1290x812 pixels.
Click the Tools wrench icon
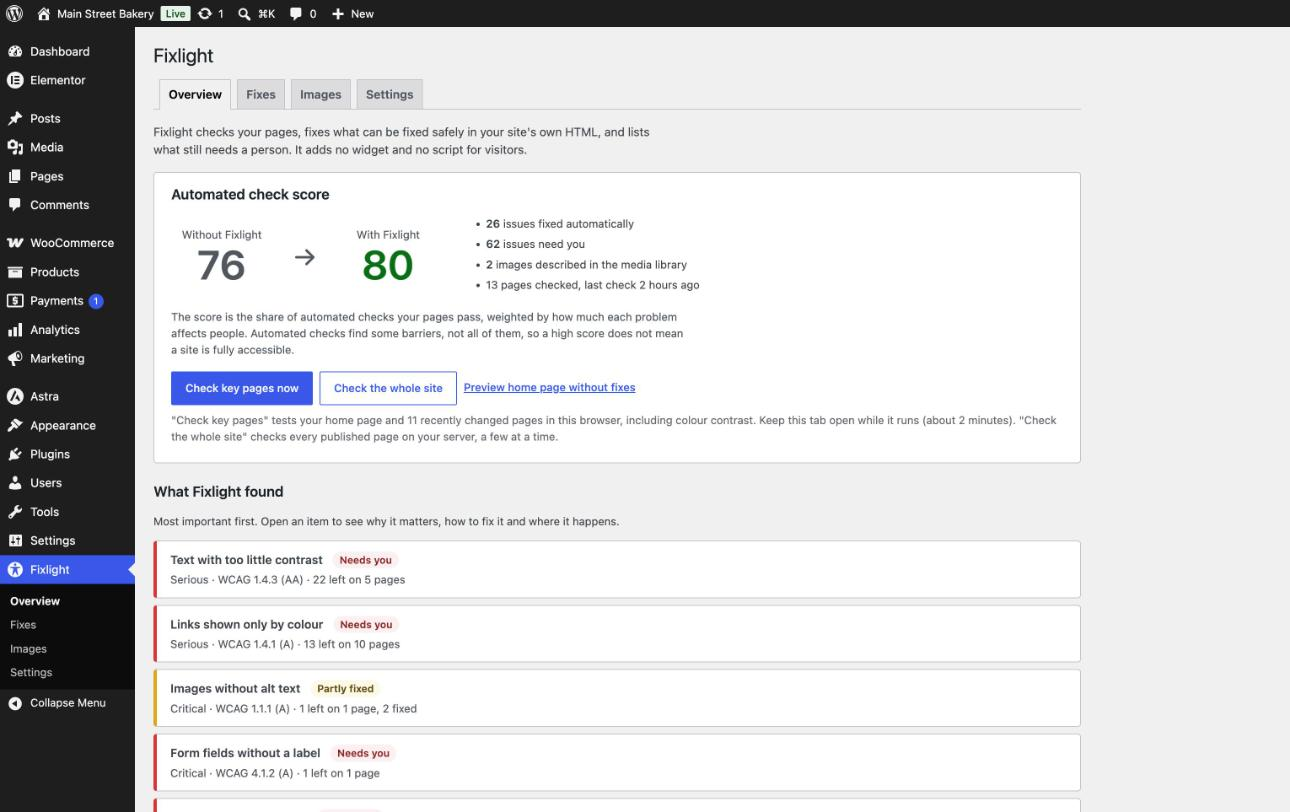(x=15, y=512)
